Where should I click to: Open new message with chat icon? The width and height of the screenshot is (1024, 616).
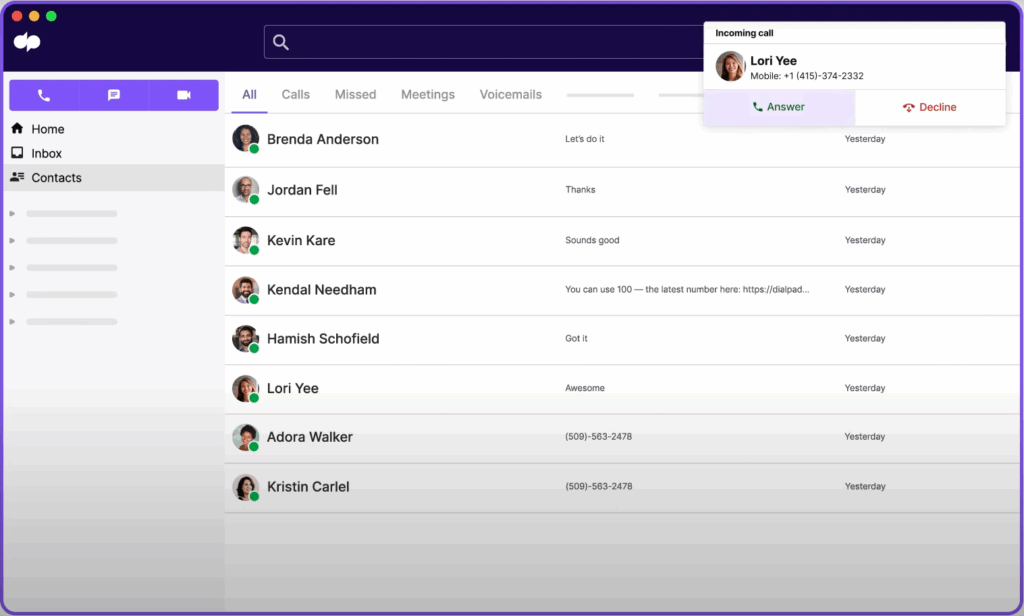(x=114, y=95)
